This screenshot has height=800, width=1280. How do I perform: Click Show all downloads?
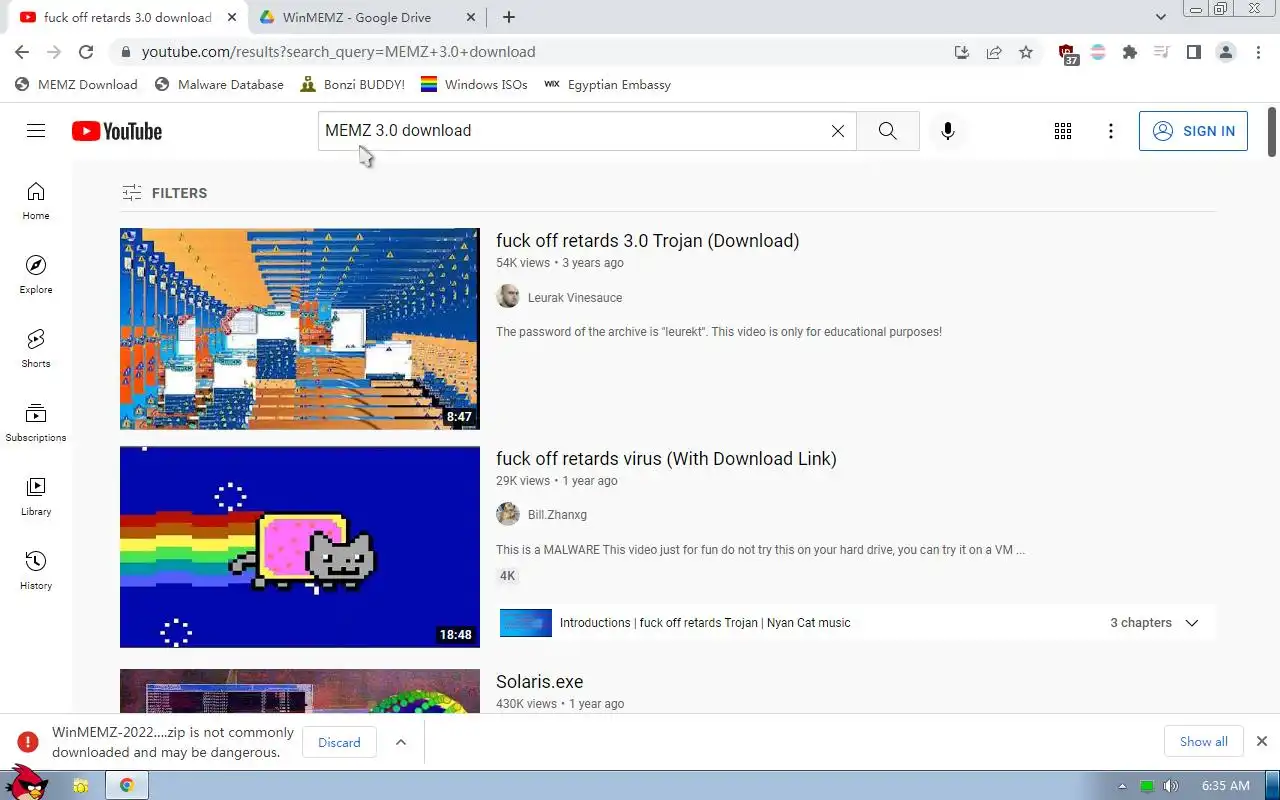tap(1203, 741)
